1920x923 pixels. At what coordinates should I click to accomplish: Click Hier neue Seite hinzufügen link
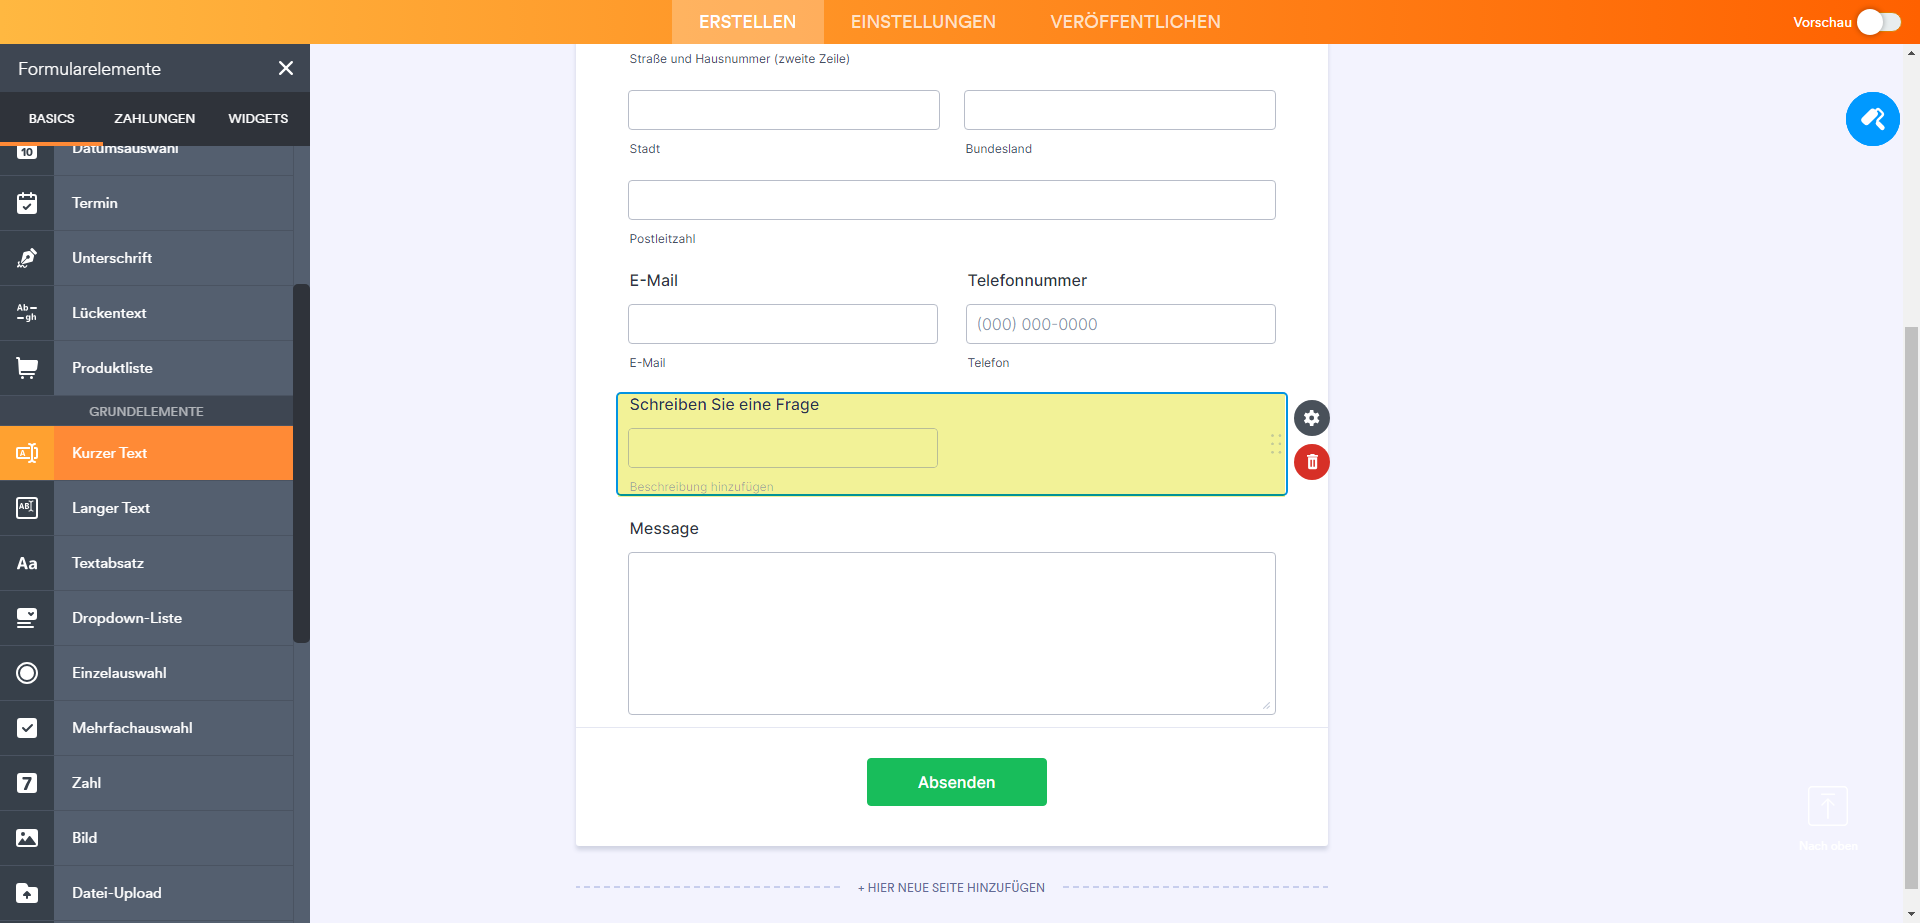[x=951, y=887]
